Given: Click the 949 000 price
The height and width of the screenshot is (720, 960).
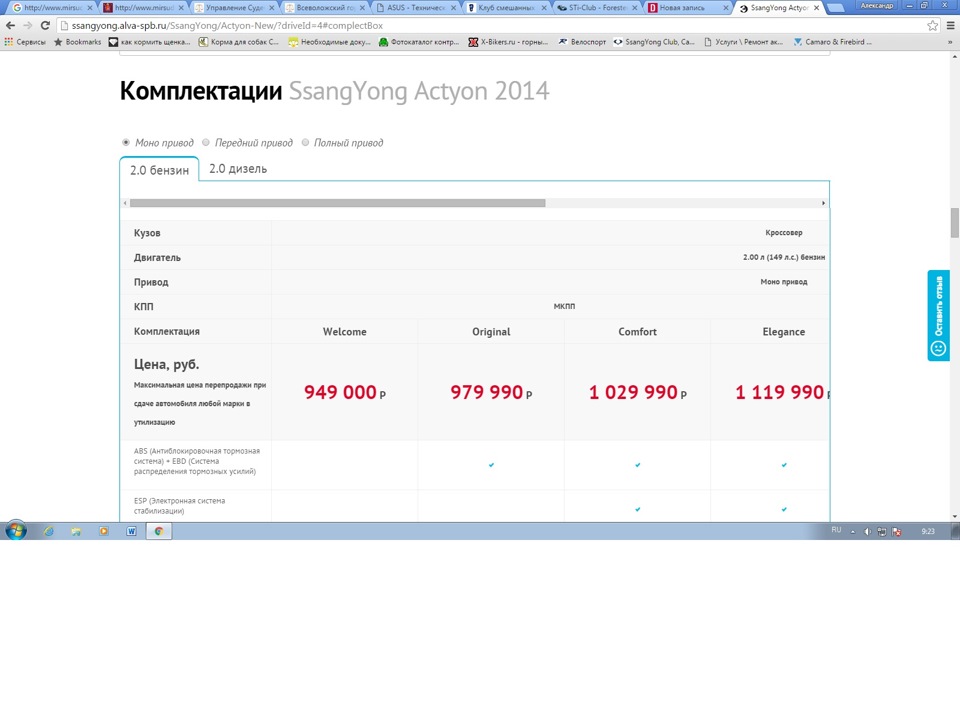Looking at the screenshot, I should tap(345, 392).
